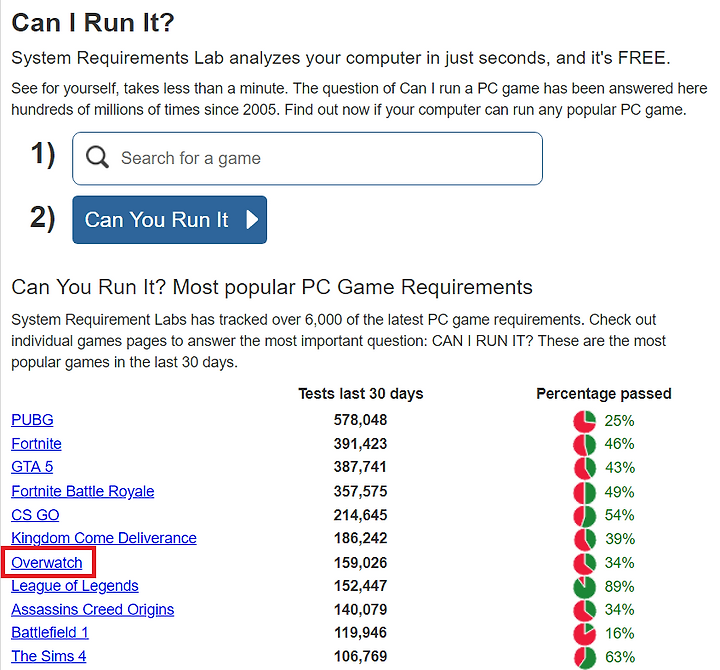Select the PUBG test count 578,048
The image size is (720, 670).
[x=360, y=420]
